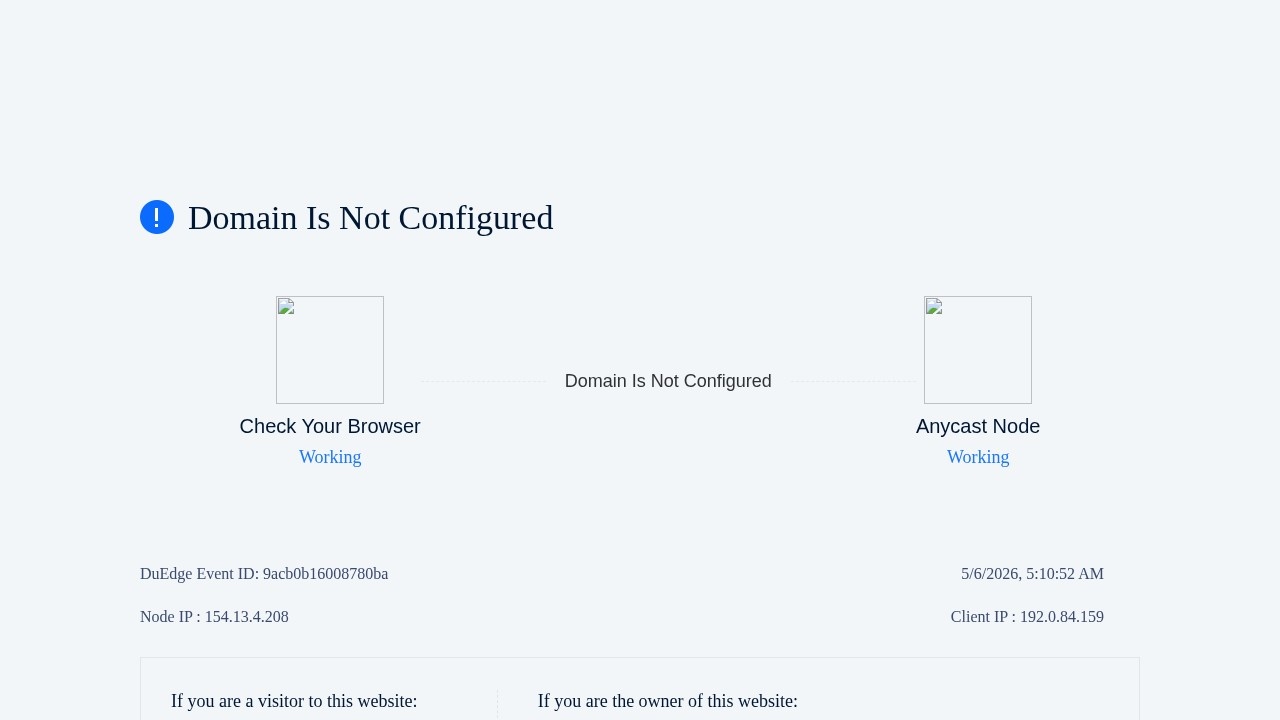
Task: Select the event ID value 9acb0b16008780ba
Action: coord(325,574)
